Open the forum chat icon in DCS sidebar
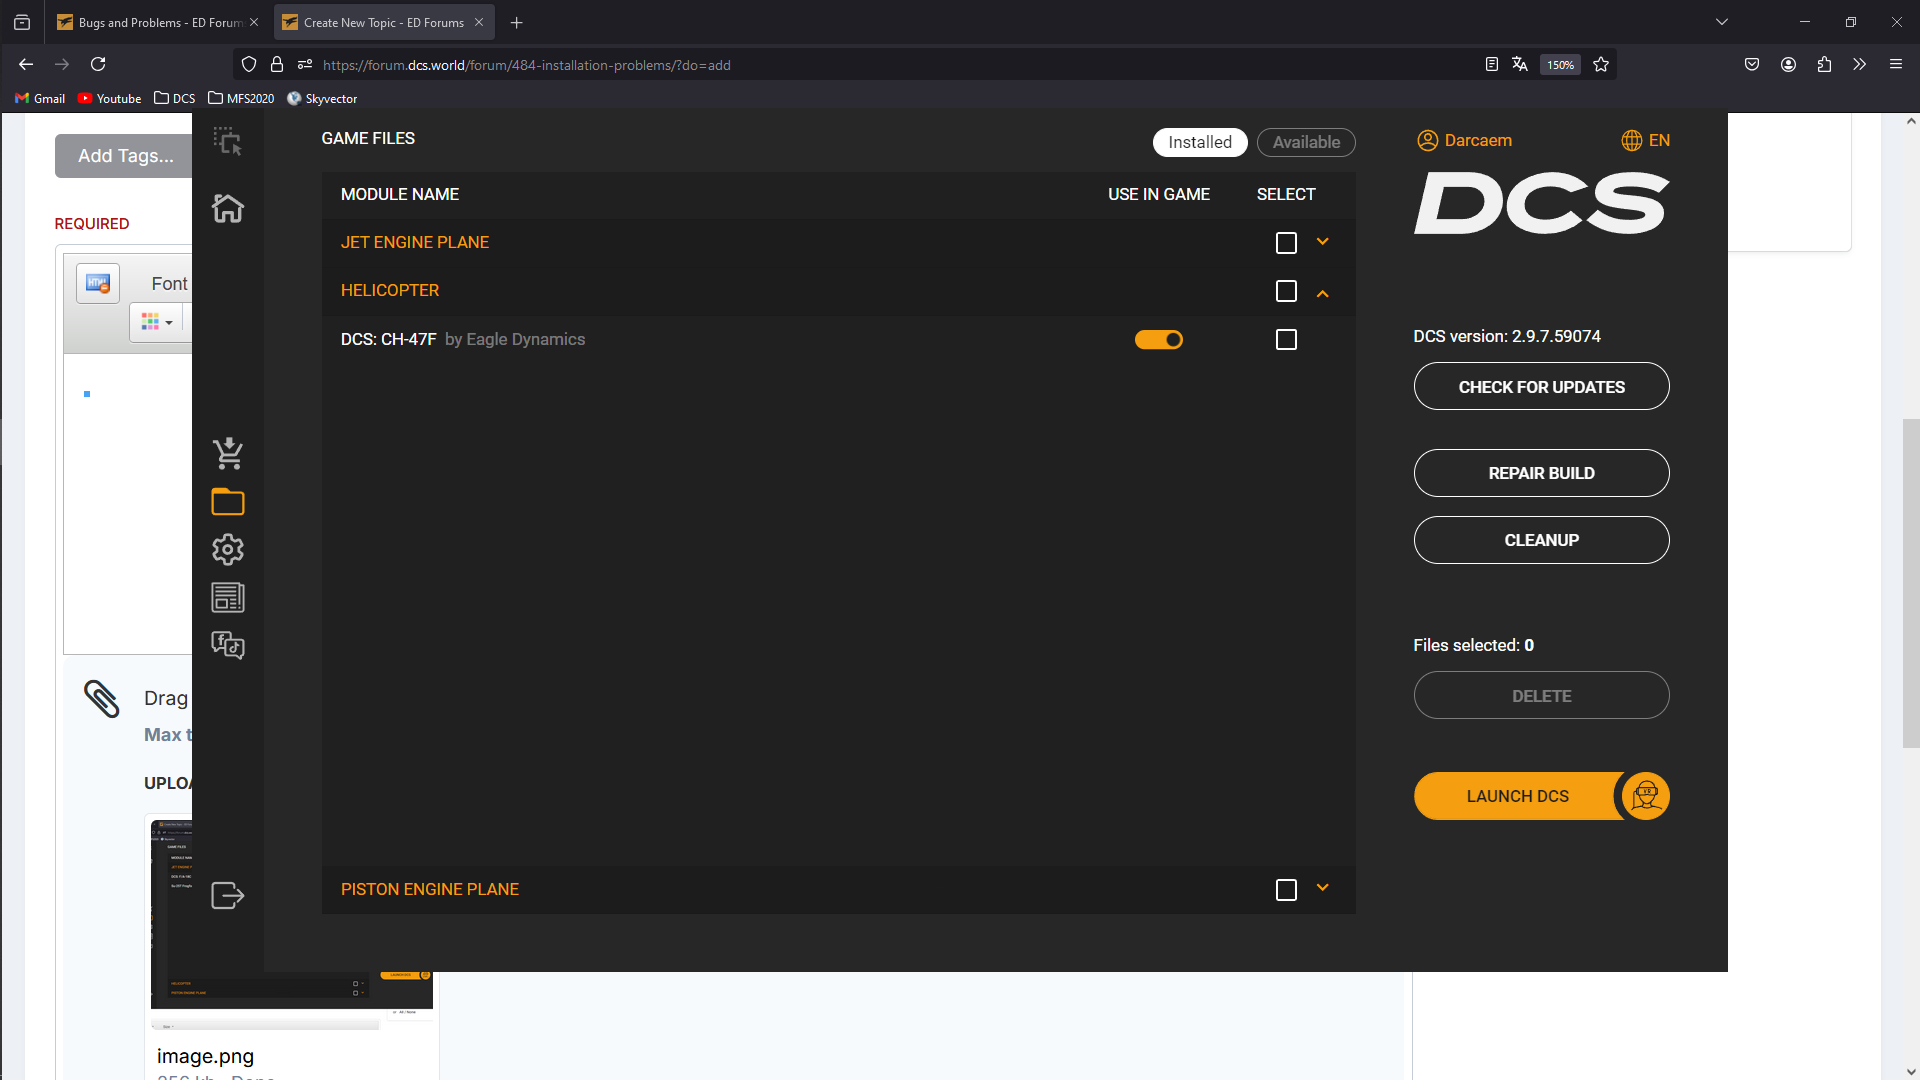This screenshot has width=1920, height=1080. pos(228,645)
